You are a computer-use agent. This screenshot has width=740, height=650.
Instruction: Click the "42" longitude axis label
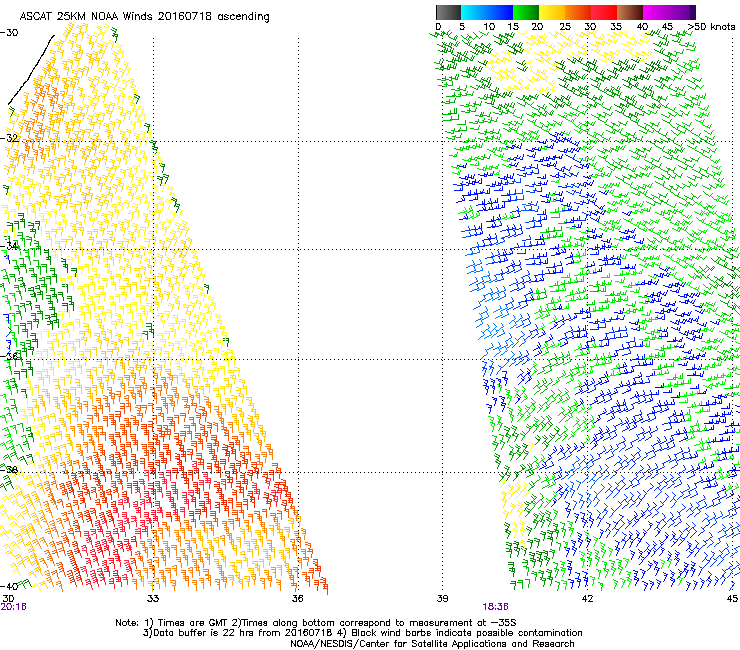tap(587, 598)
